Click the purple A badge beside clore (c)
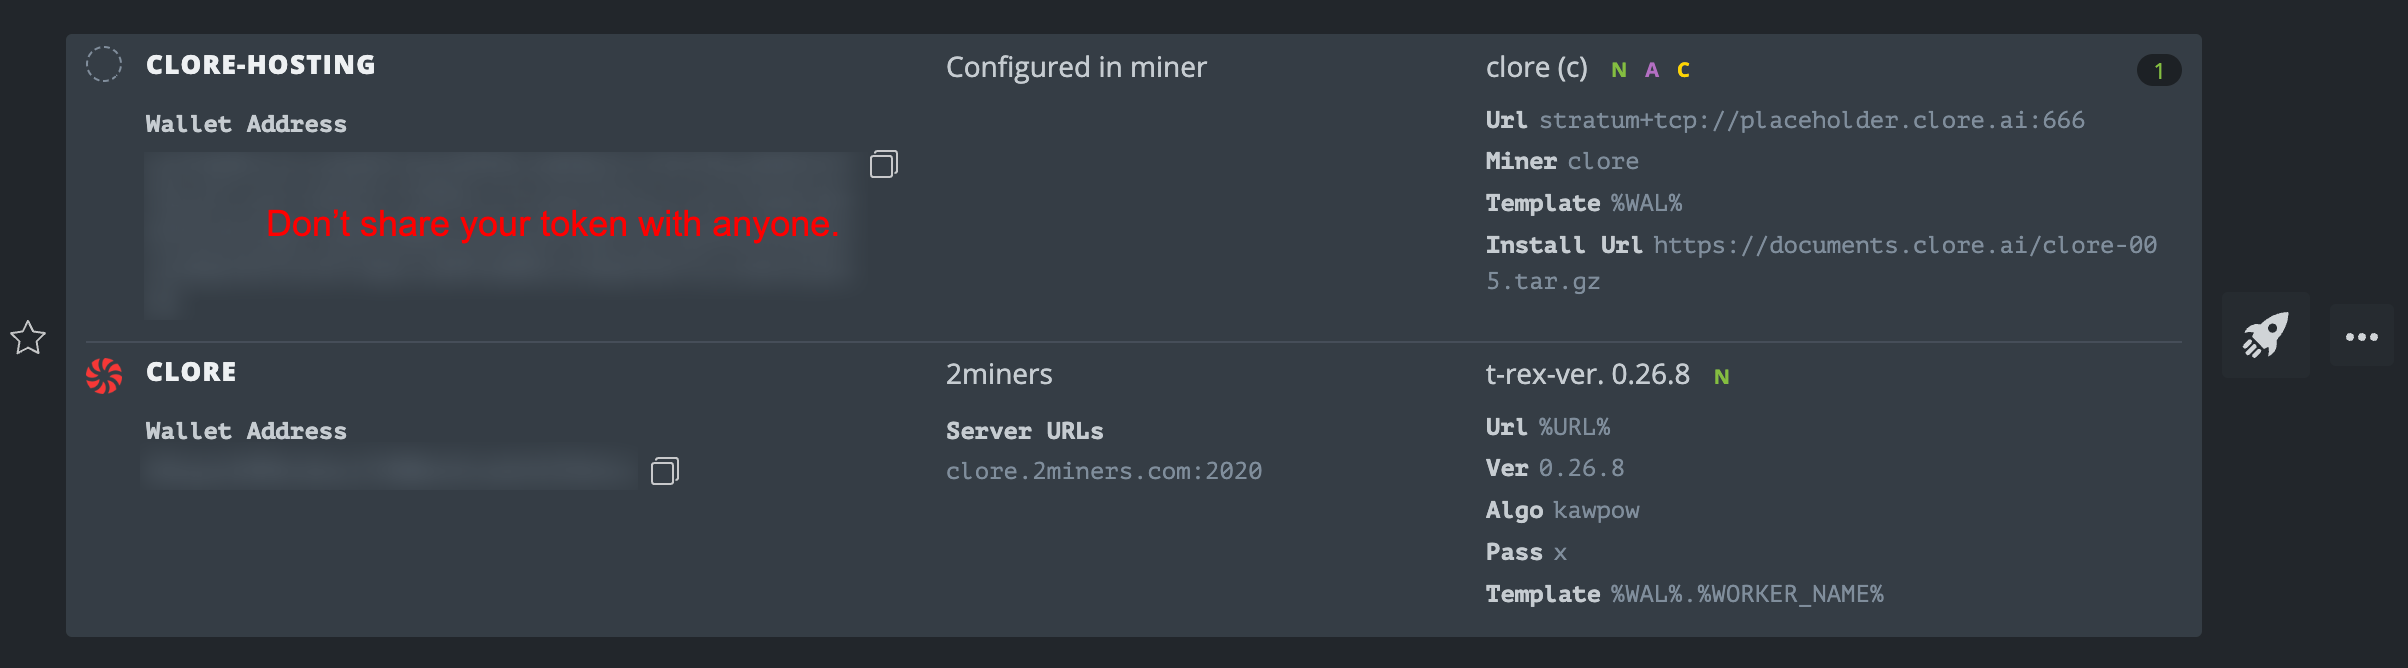The height and width of the screenshot is (668, 2408). coord(1652,70)
